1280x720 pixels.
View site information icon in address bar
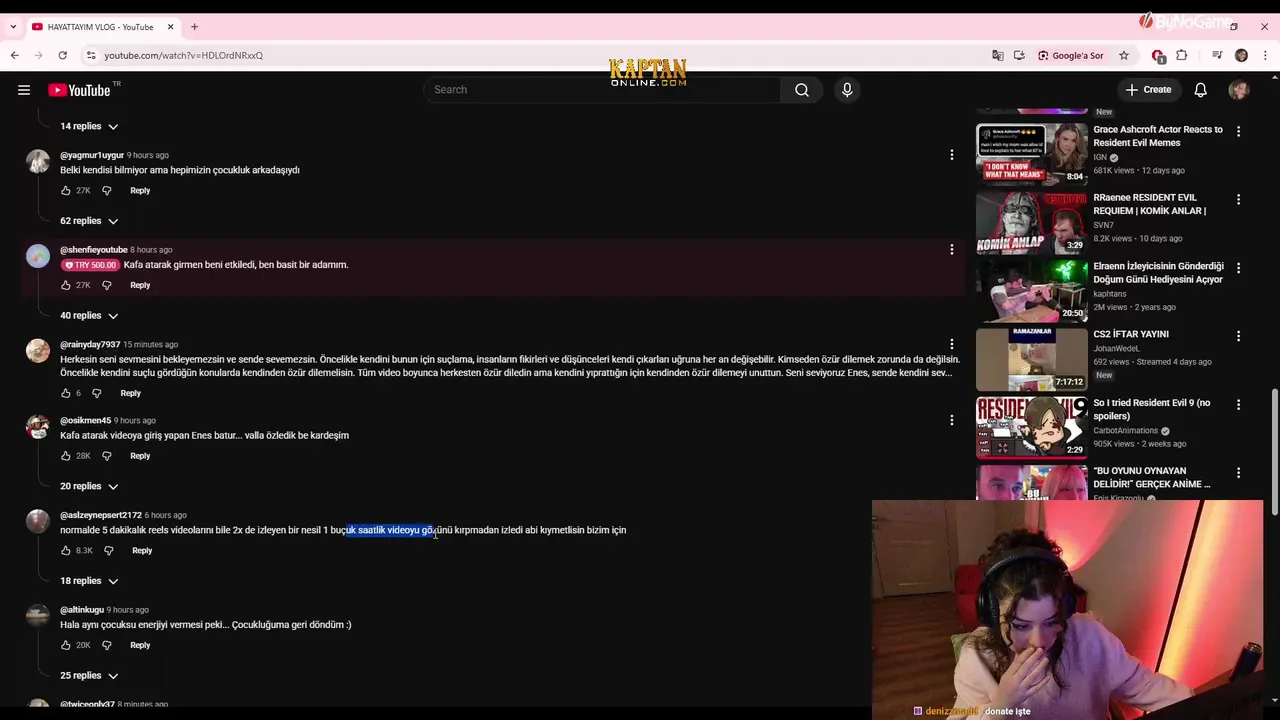click(91, 55)
